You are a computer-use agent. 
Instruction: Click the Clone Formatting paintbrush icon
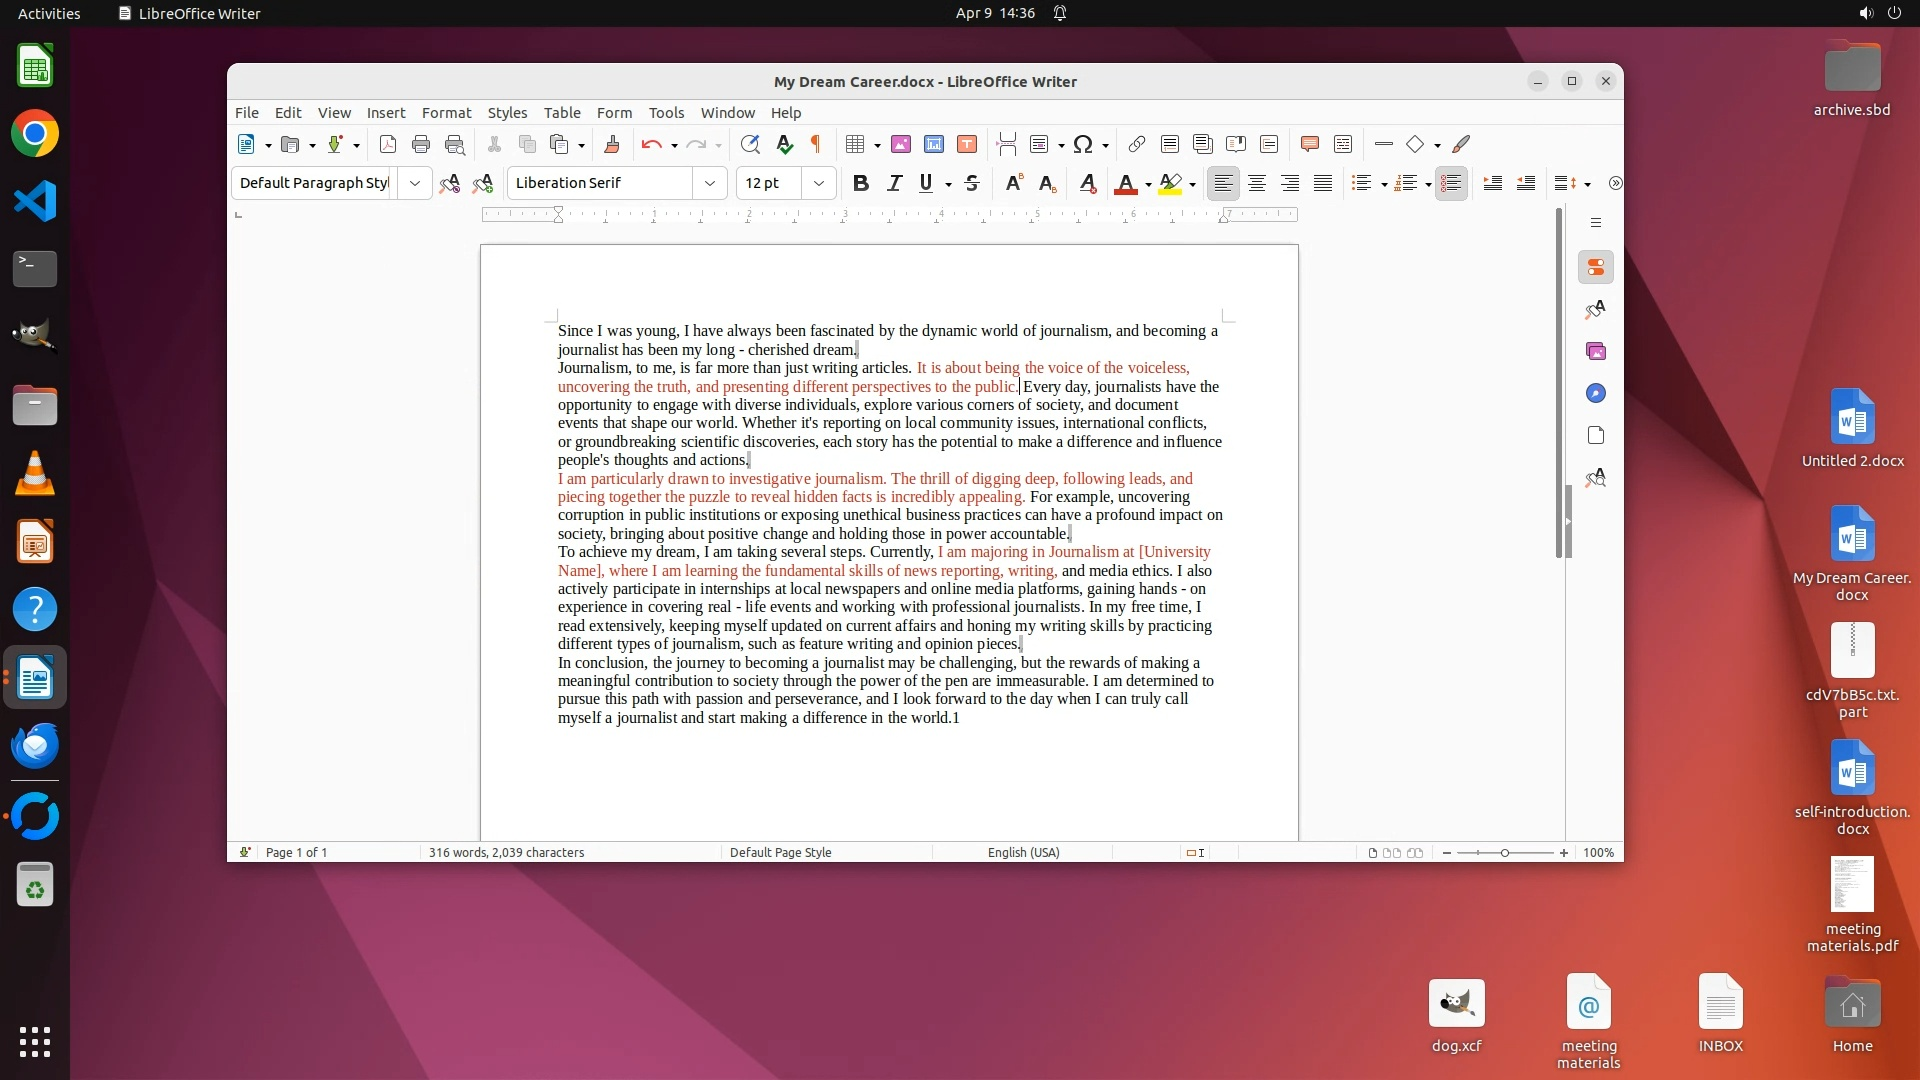pos(612,144)
